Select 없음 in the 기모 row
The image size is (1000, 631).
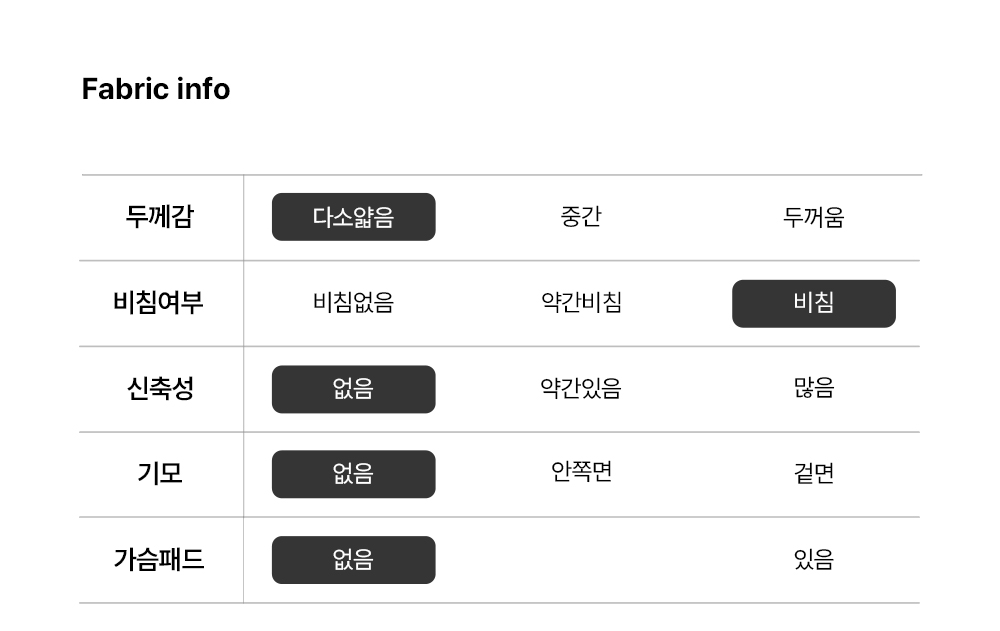point(353,474)
